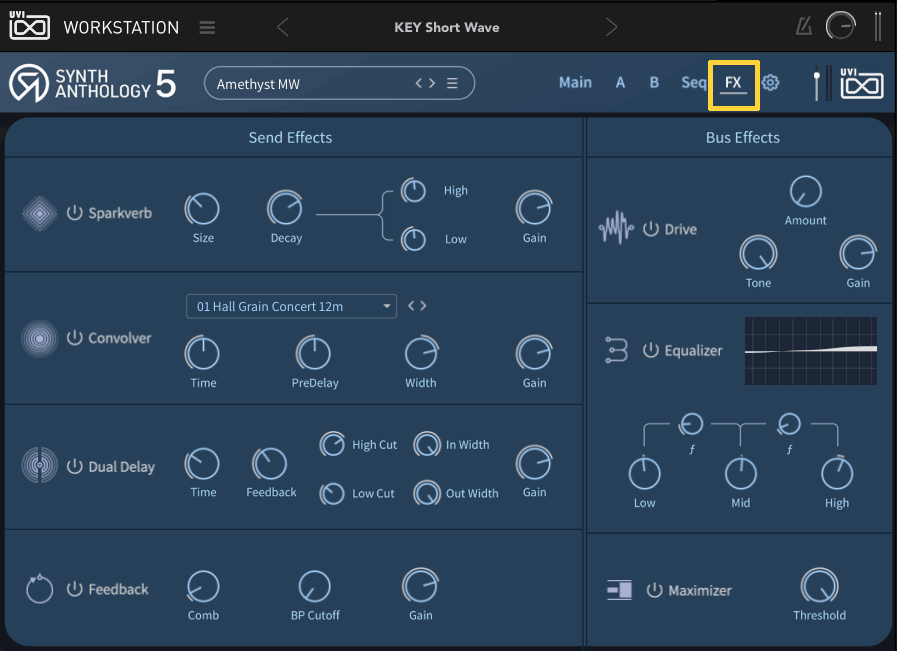Go to previous preset arrow in top bar
This screenshot has width=897, height=651.
tap(283, 27)
